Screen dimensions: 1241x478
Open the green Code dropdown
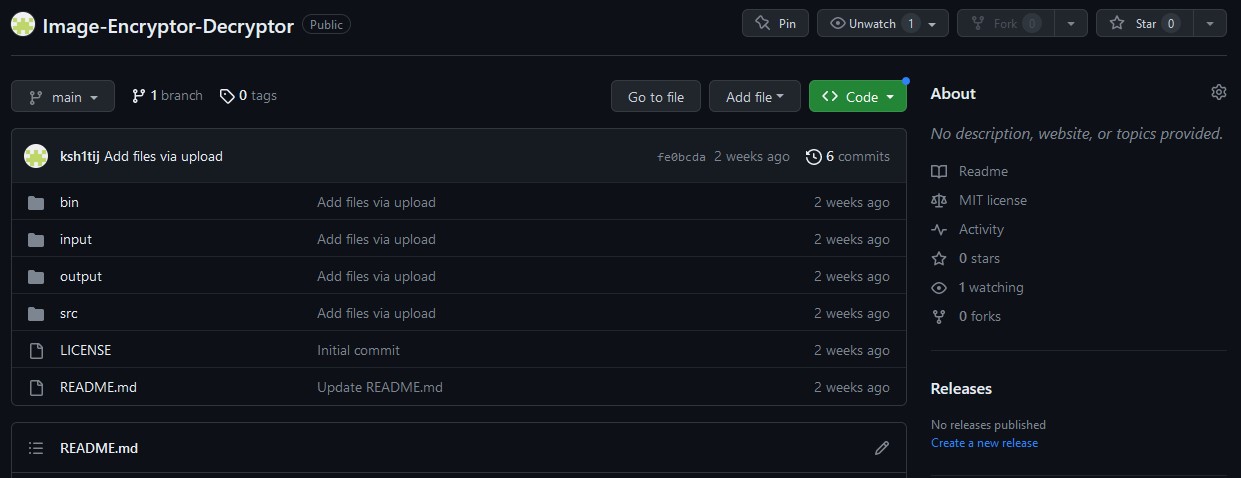pyautogui.click(x=858, y=96)
